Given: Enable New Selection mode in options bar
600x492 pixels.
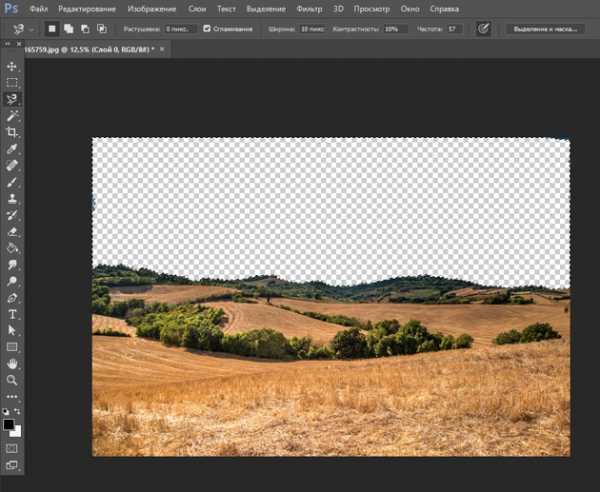Looking at the screenshot, I should tap(52, 29).
